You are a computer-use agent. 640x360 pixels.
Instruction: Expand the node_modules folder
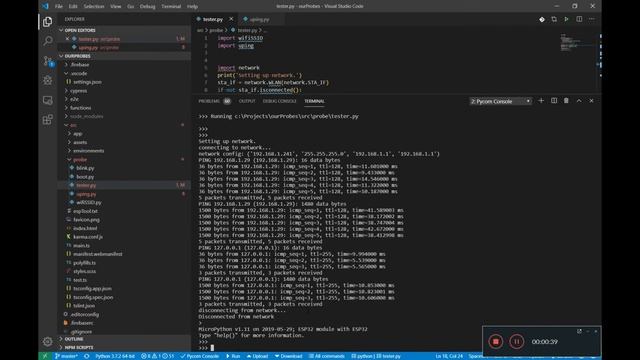click(x=86, y=116)
